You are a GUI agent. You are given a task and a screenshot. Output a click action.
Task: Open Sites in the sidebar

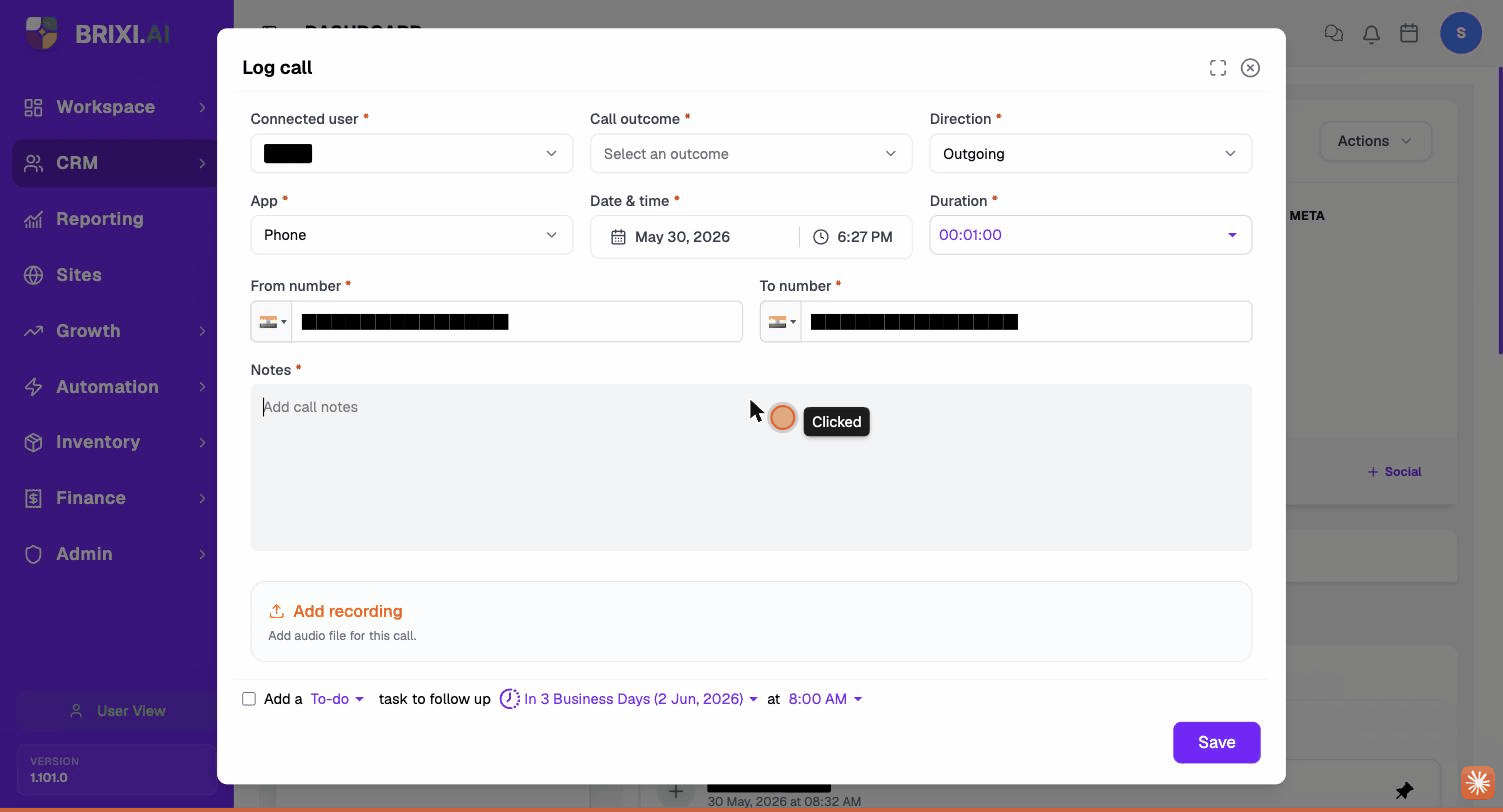tap(115, 275)
